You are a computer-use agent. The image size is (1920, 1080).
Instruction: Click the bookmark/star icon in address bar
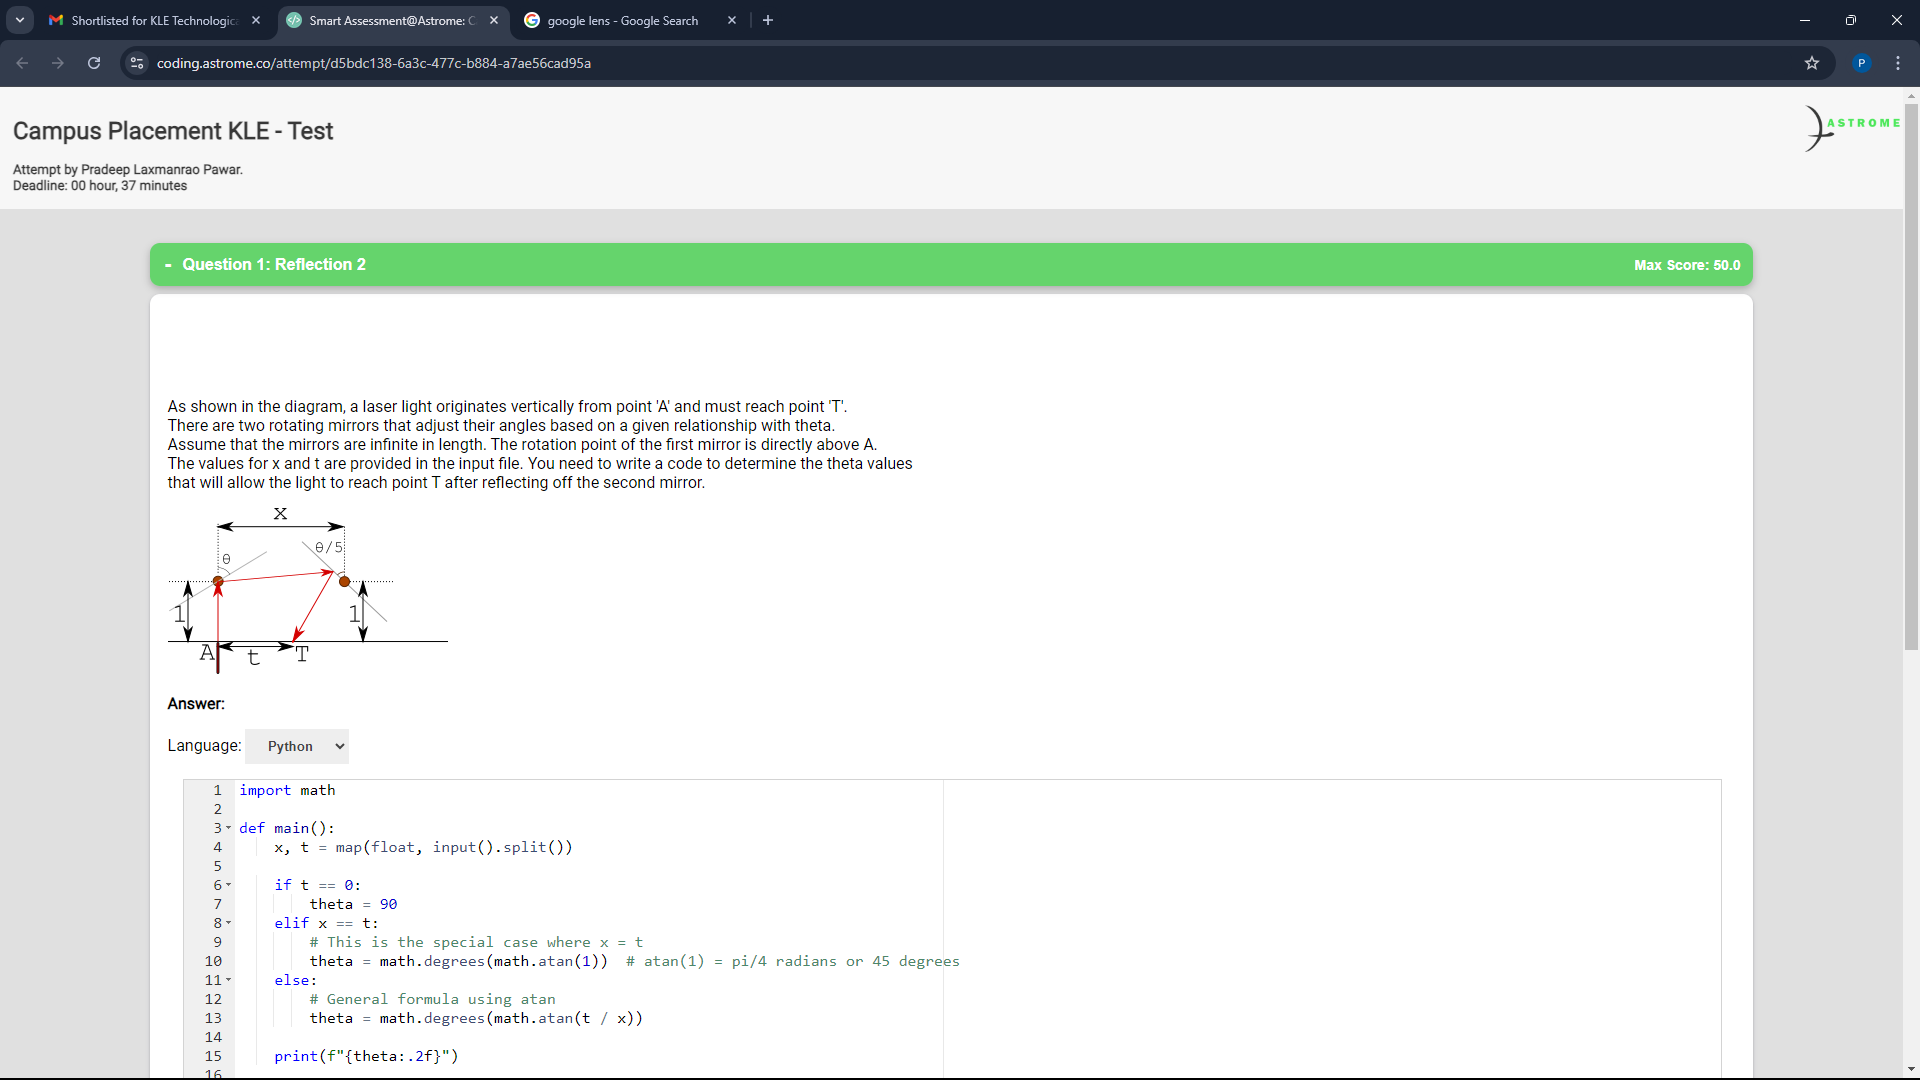(1813, 63)
